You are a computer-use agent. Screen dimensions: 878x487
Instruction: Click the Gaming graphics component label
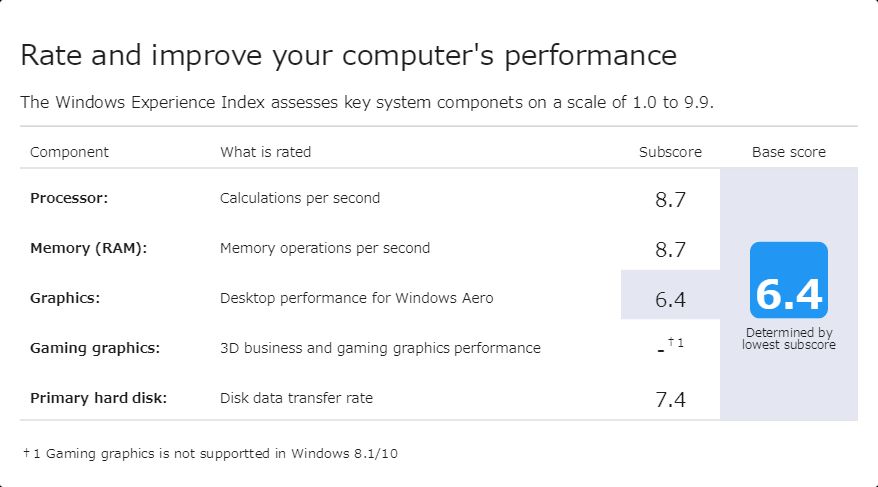pos(95,348)
